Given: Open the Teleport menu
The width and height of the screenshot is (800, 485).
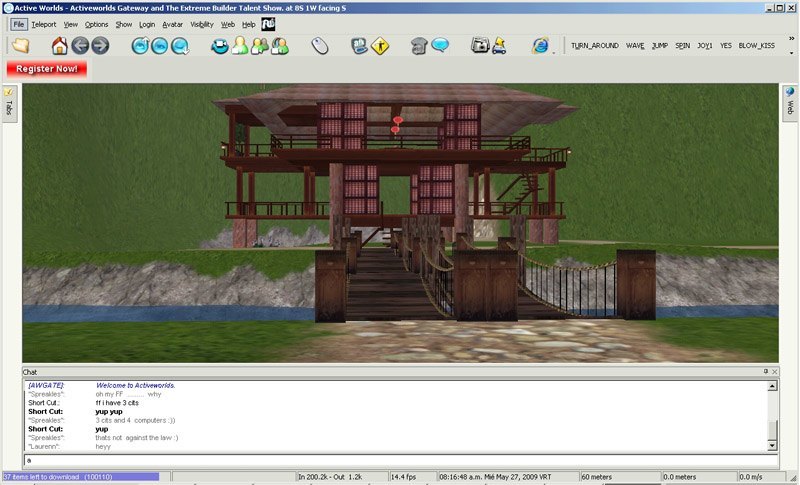Looking at the screenshot, I should pos(44,24).
